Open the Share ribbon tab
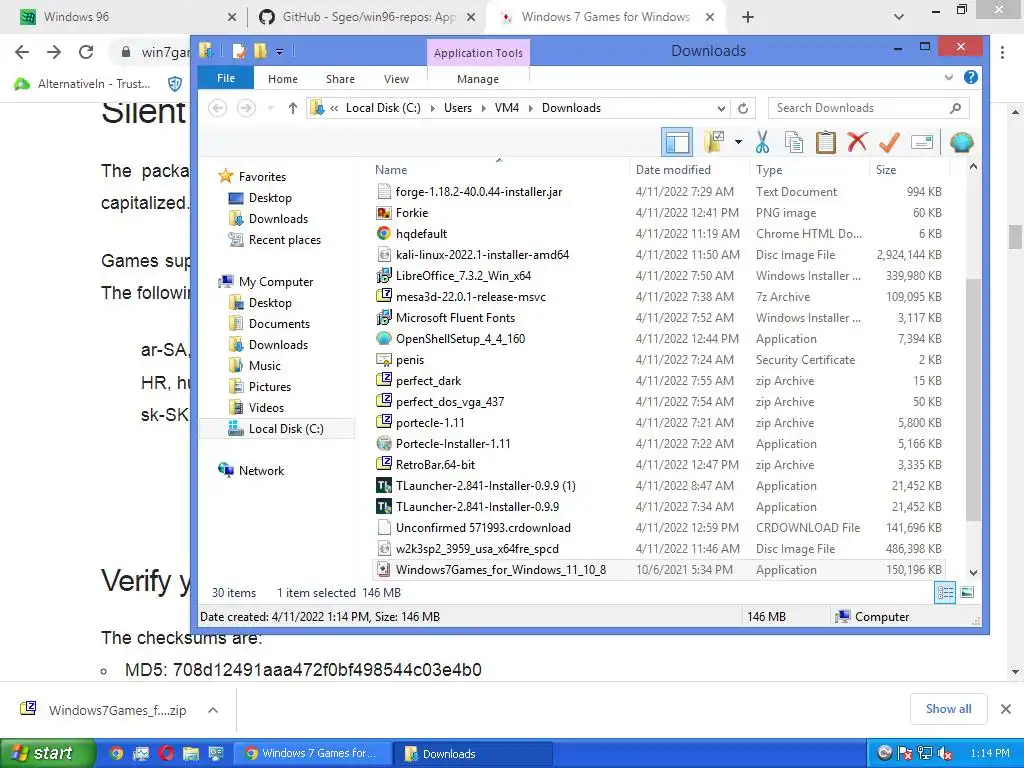 (x=340, y=79)
